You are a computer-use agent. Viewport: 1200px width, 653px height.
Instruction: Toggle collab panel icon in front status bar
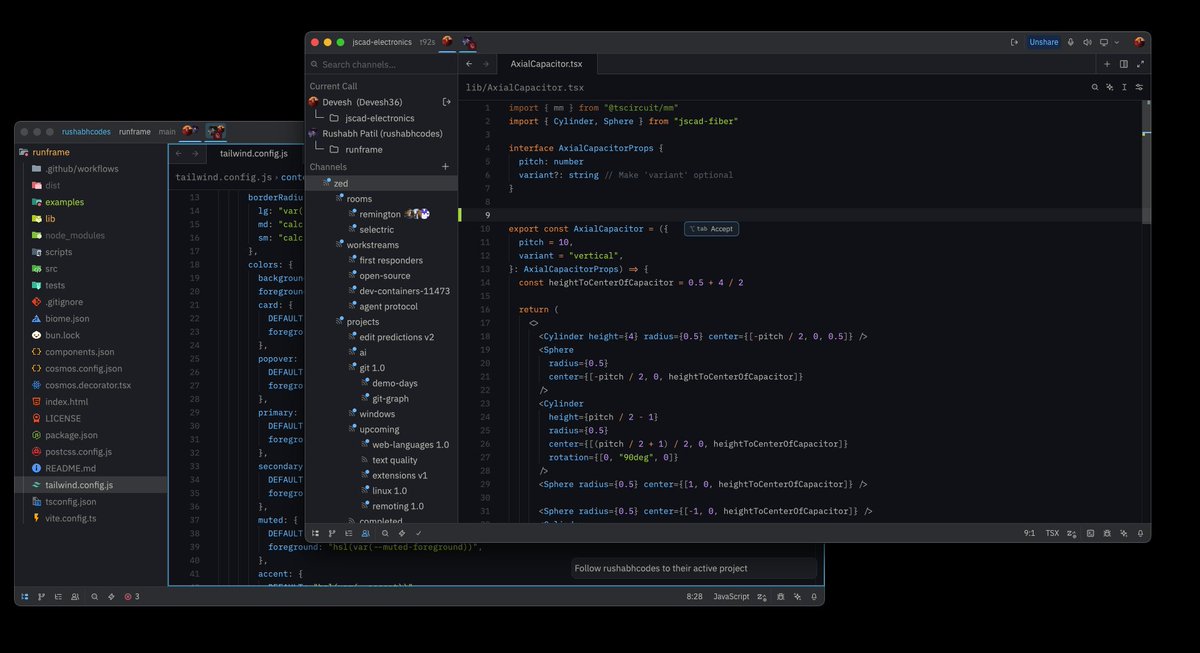(x=365, y=533)
